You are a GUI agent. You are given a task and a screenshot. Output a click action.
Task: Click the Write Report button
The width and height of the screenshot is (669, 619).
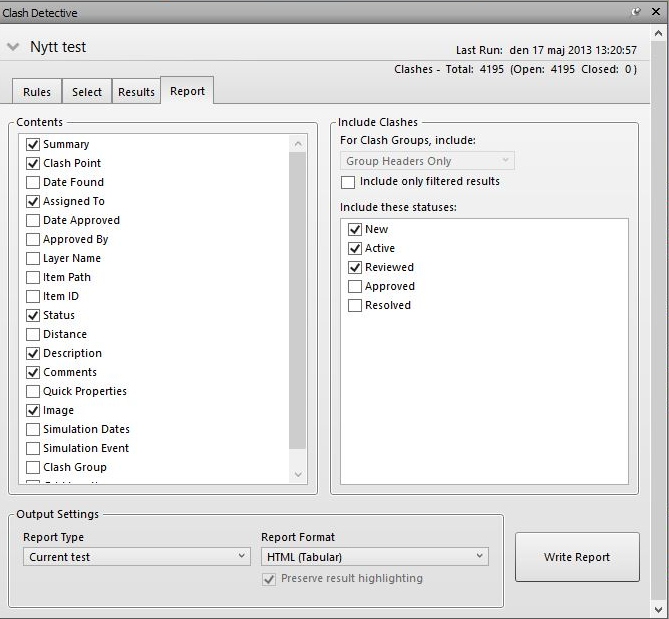click(577, 557)
